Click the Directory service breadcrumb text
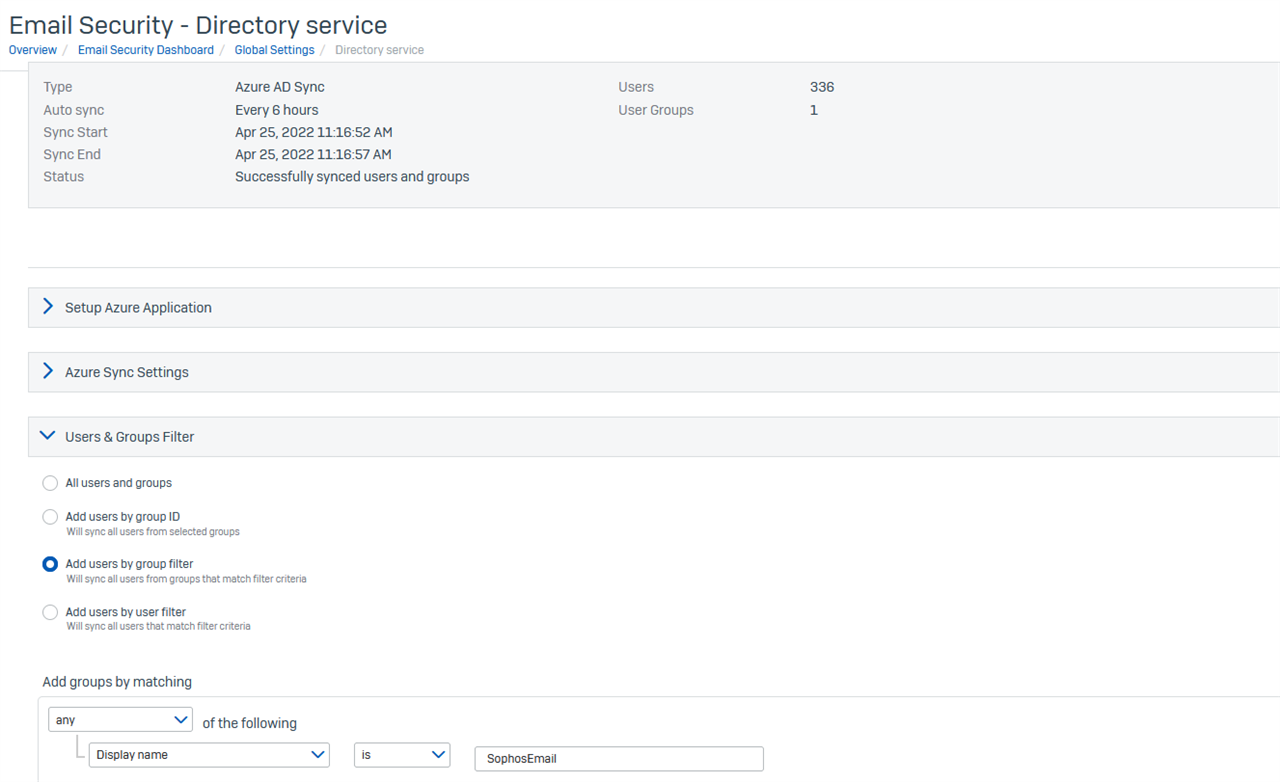Image resolution: width=1280 pixels, height=782 pixels. pos(380,50)
